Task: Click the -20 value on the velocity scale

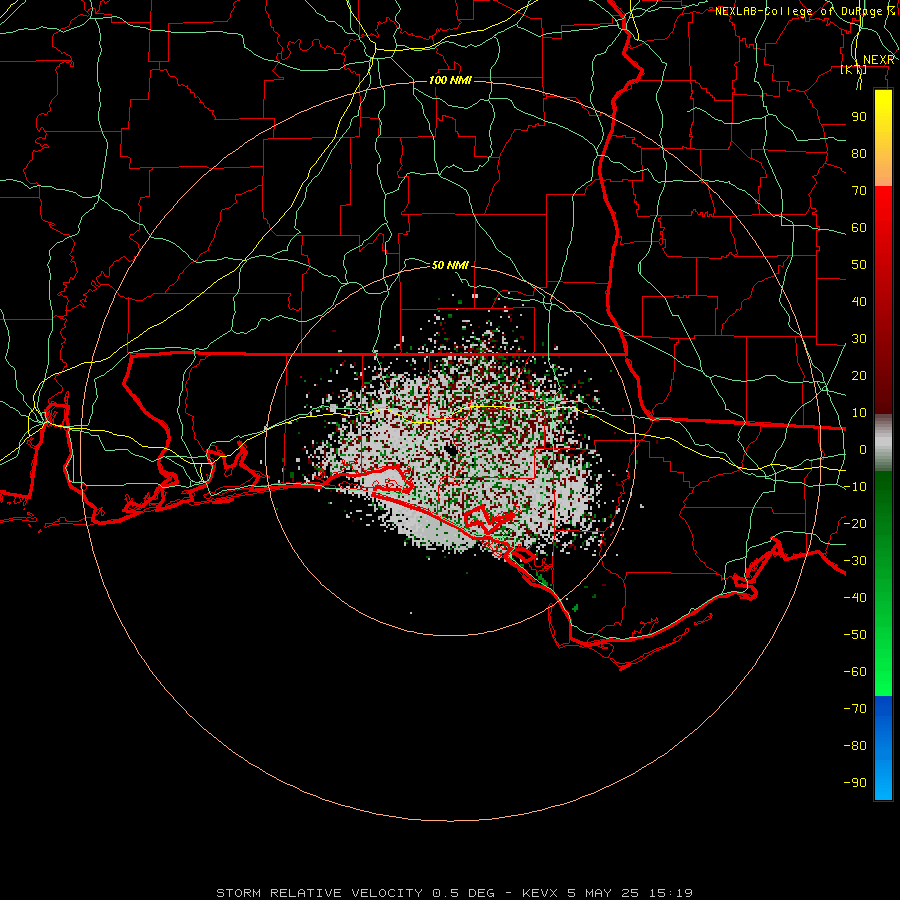Action: pyautogui.click(x=855, y=523)
